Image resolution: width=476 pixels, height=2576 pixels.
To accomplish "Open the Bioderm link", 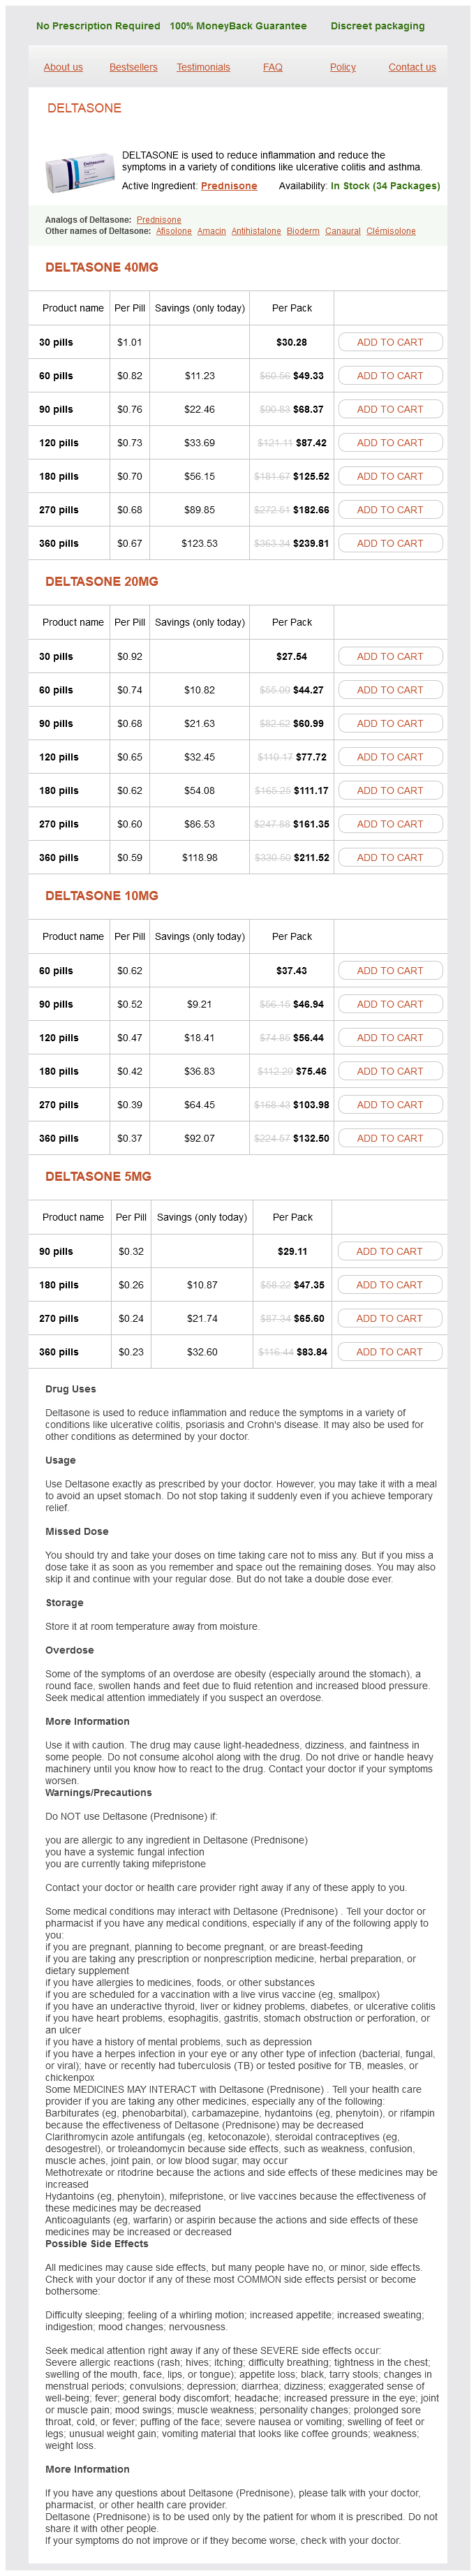I will (x=303, y=231).
